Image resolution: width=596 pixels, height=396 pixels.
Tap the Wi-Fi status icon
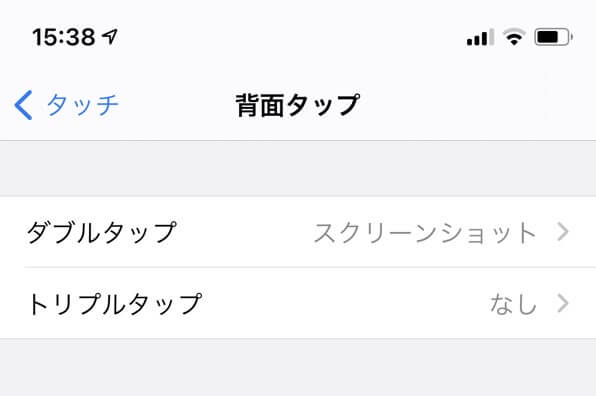coord(514,37)
